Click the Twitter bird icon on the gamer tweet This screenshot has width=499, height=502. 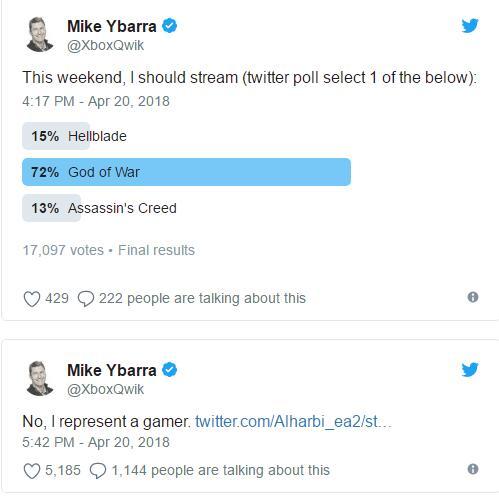470,369
